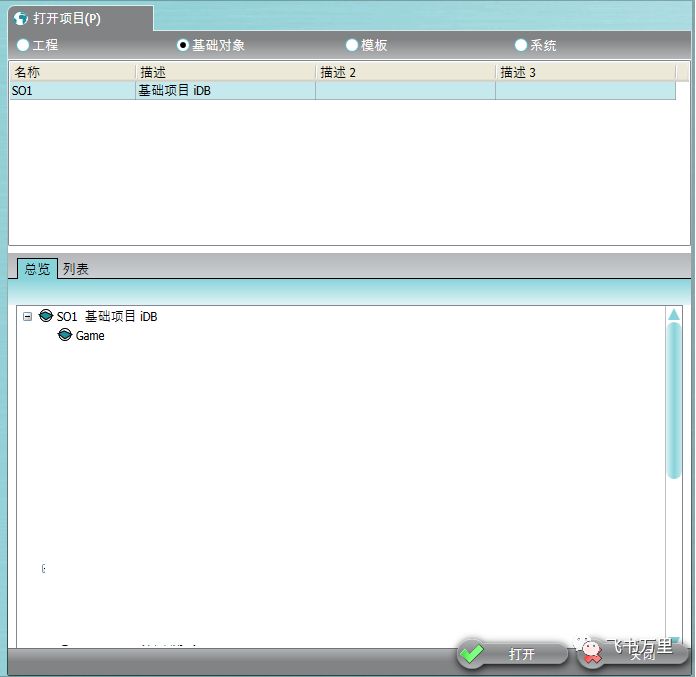Screen dimensions: 696x677
Task: Collapse the SO1 tree node
Action: point(28,317)
